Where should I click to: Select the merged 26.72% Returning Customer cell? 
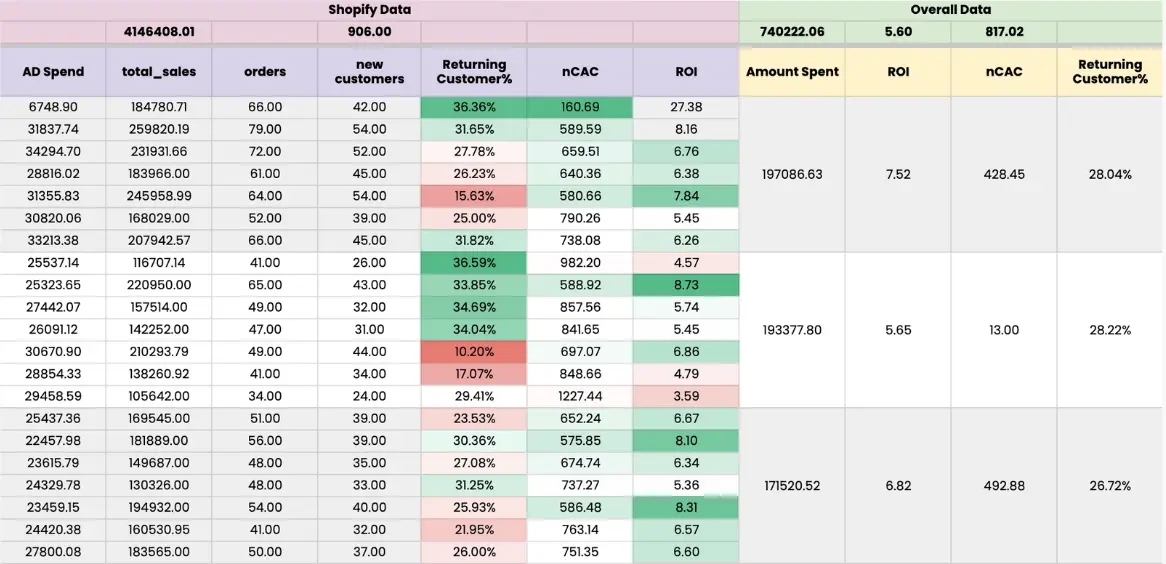[1110, 486]
